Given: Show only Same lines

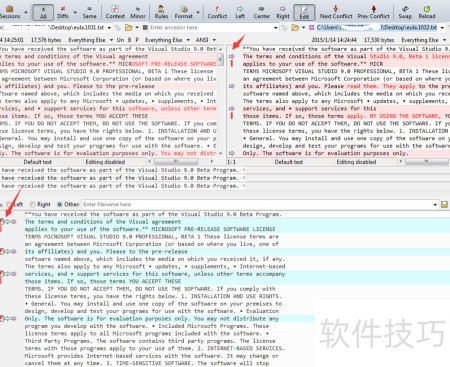Looking at the screenshot, I should click(x=89, y=12).
